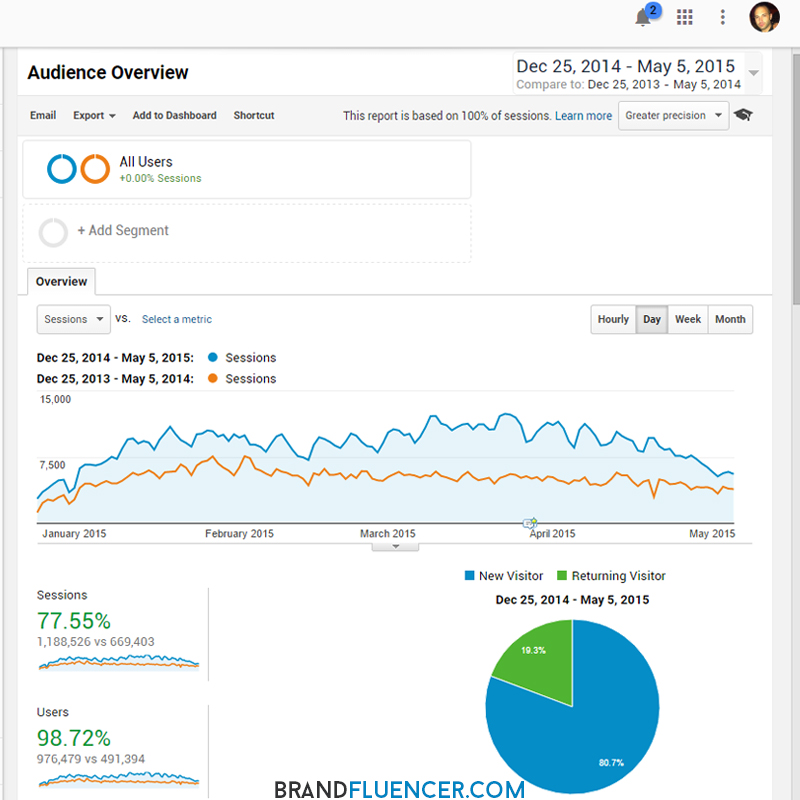Screen dimensions: 800x800
Task: Click the graduation cap education icon
Action: [743, 115]
